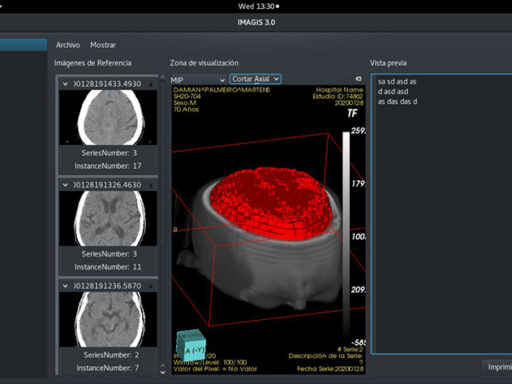
Task: Click the patient name DAMIAN^PALMEIRO^MARTENS
Action: click(x=222, y=90)
